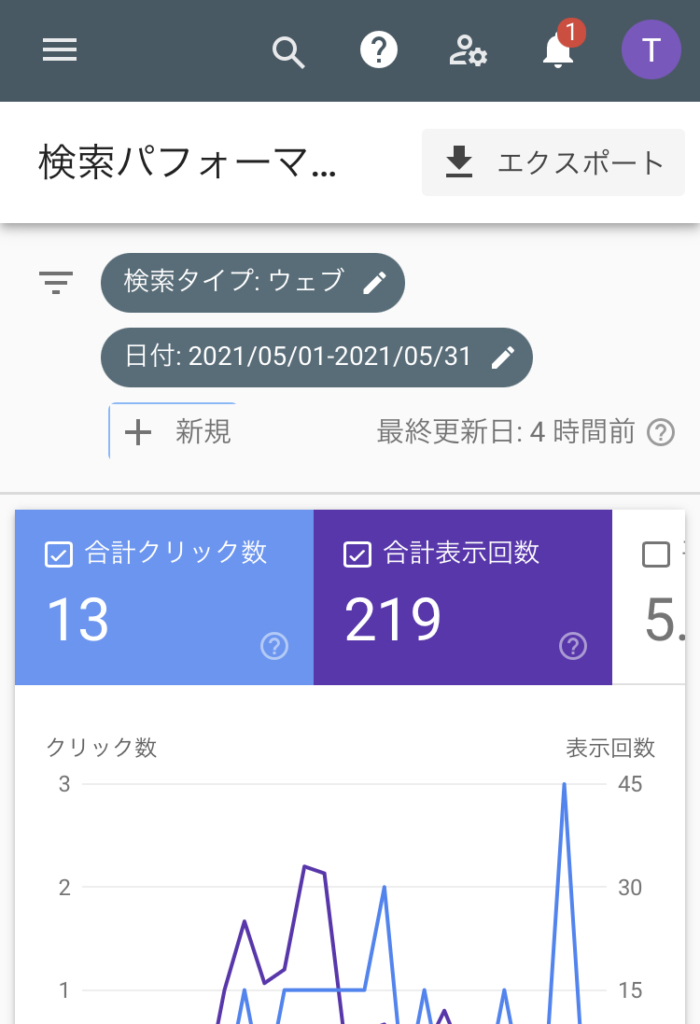Open the account avatar T

[x=651, y=50]
